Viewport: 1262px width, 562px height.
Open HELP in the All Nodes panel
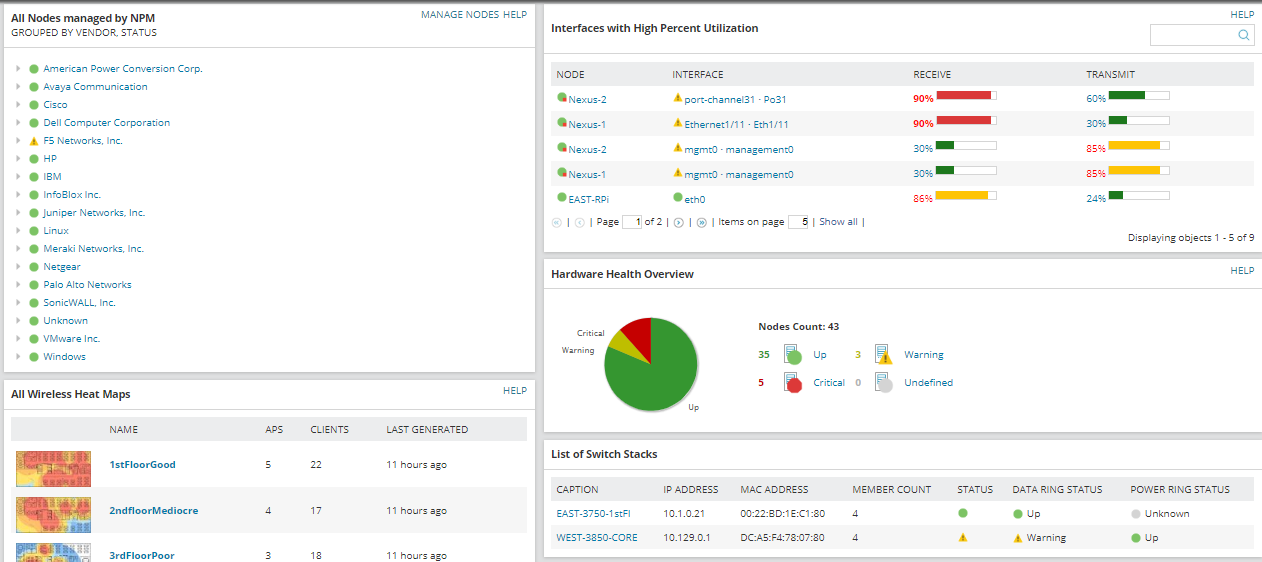click(515, 15)
